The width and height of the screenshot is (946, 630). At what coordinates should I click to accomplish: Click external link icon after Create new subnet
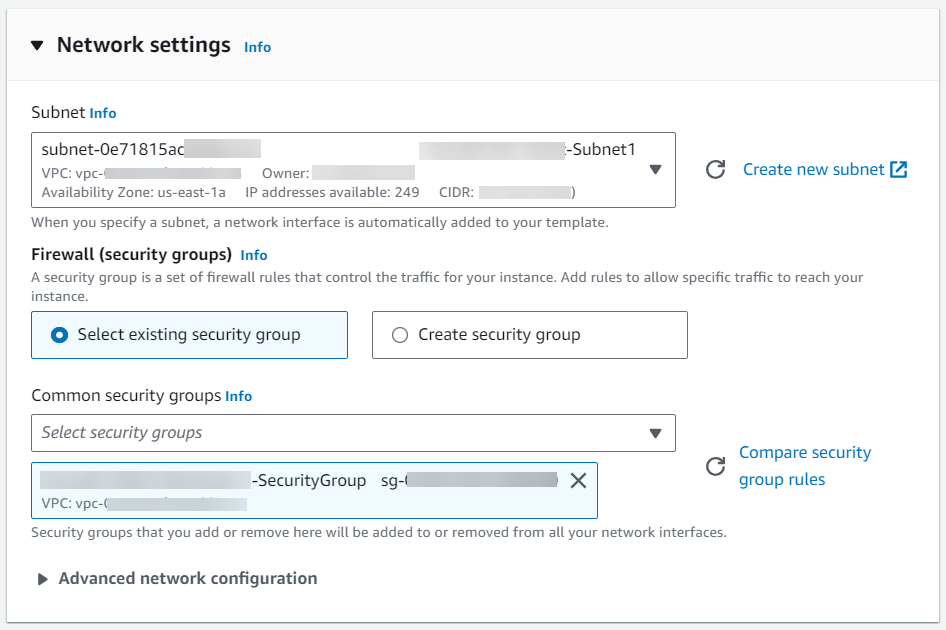tap(899, 170)
